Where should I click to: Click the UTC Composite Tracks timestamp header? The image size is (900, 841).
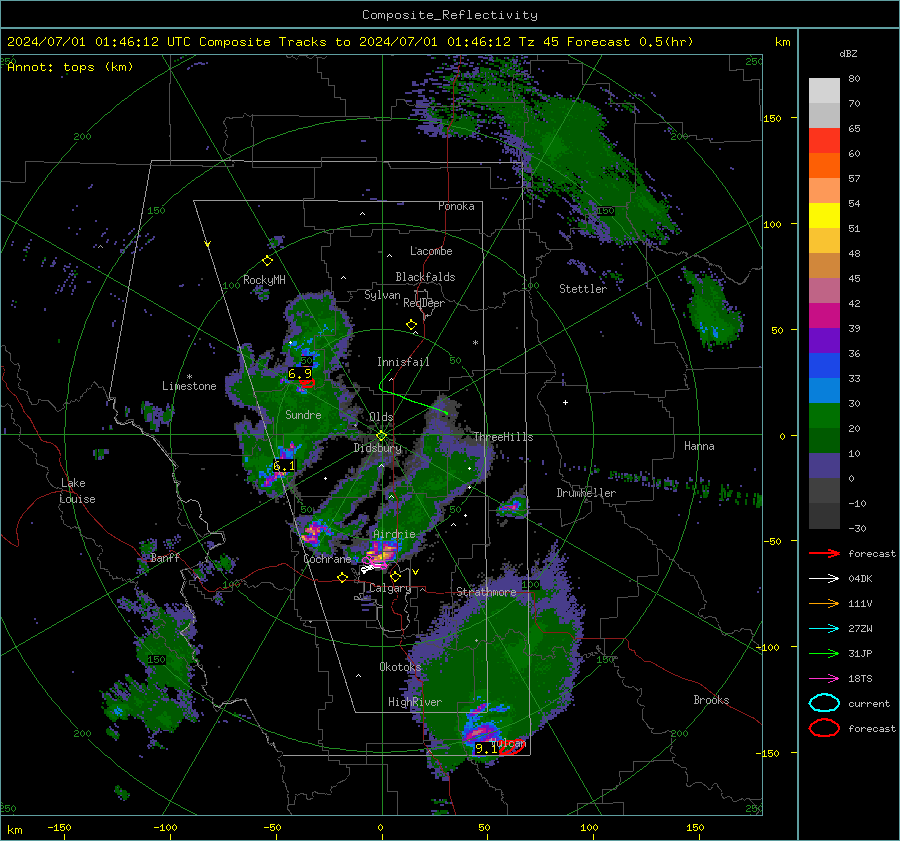350,42
